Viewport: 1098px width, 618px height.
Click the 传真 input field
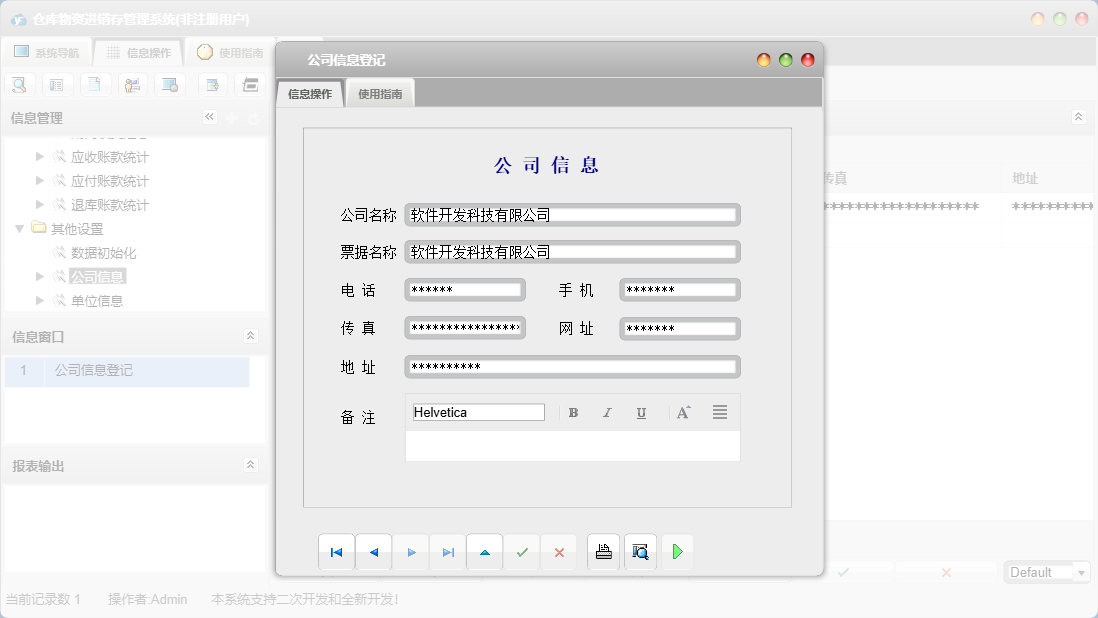pos(465,328)
